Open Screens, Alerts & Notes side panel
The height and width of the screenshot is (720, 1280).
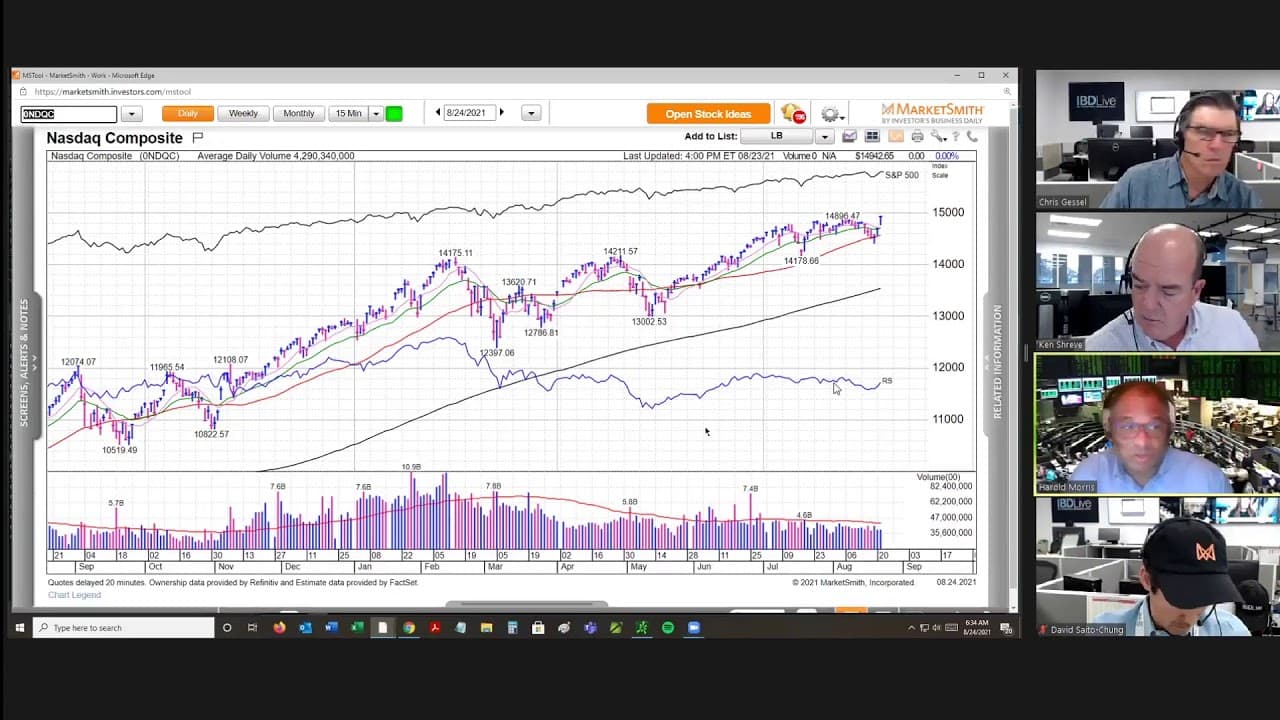pos(25,363)
